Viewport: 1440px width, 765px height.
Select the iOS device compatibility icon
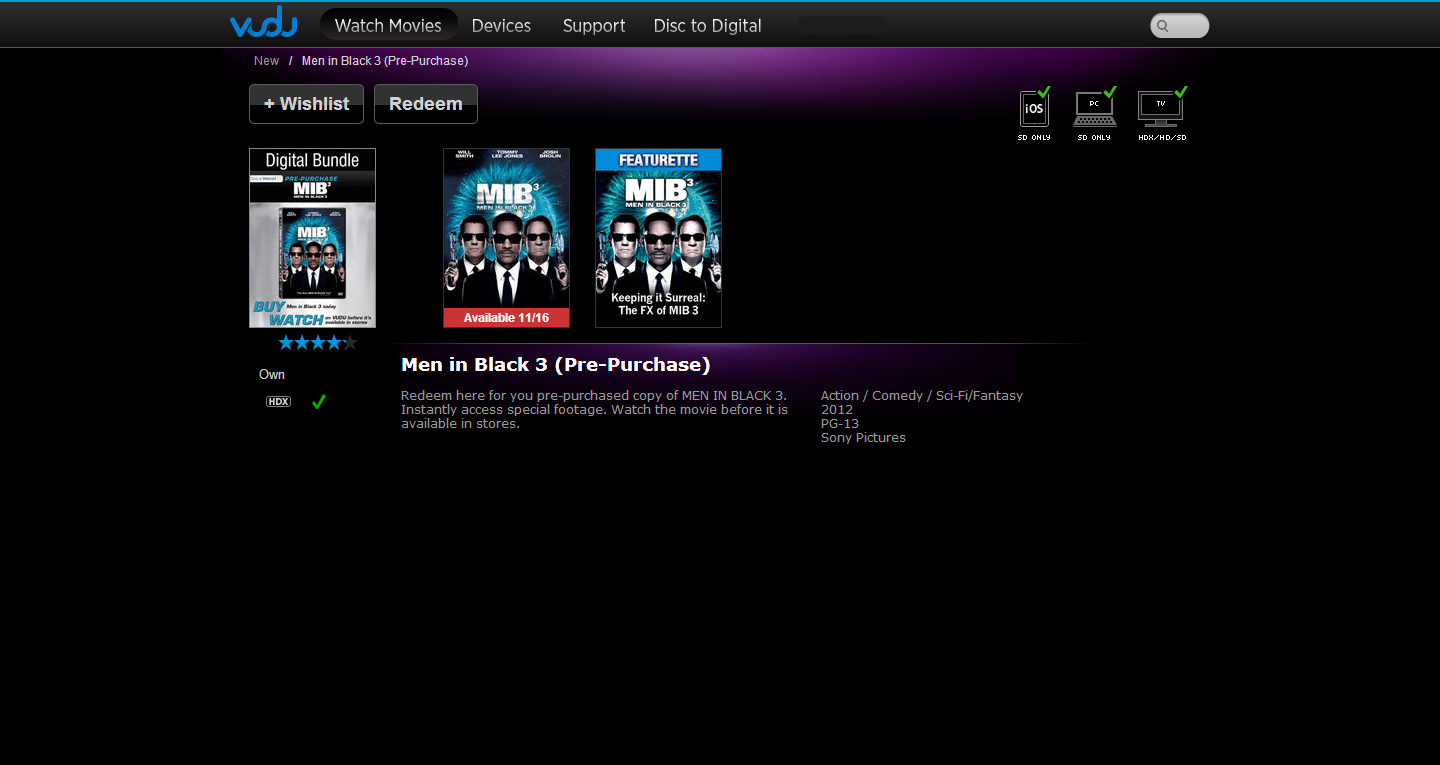click(x=1034, y=108)
